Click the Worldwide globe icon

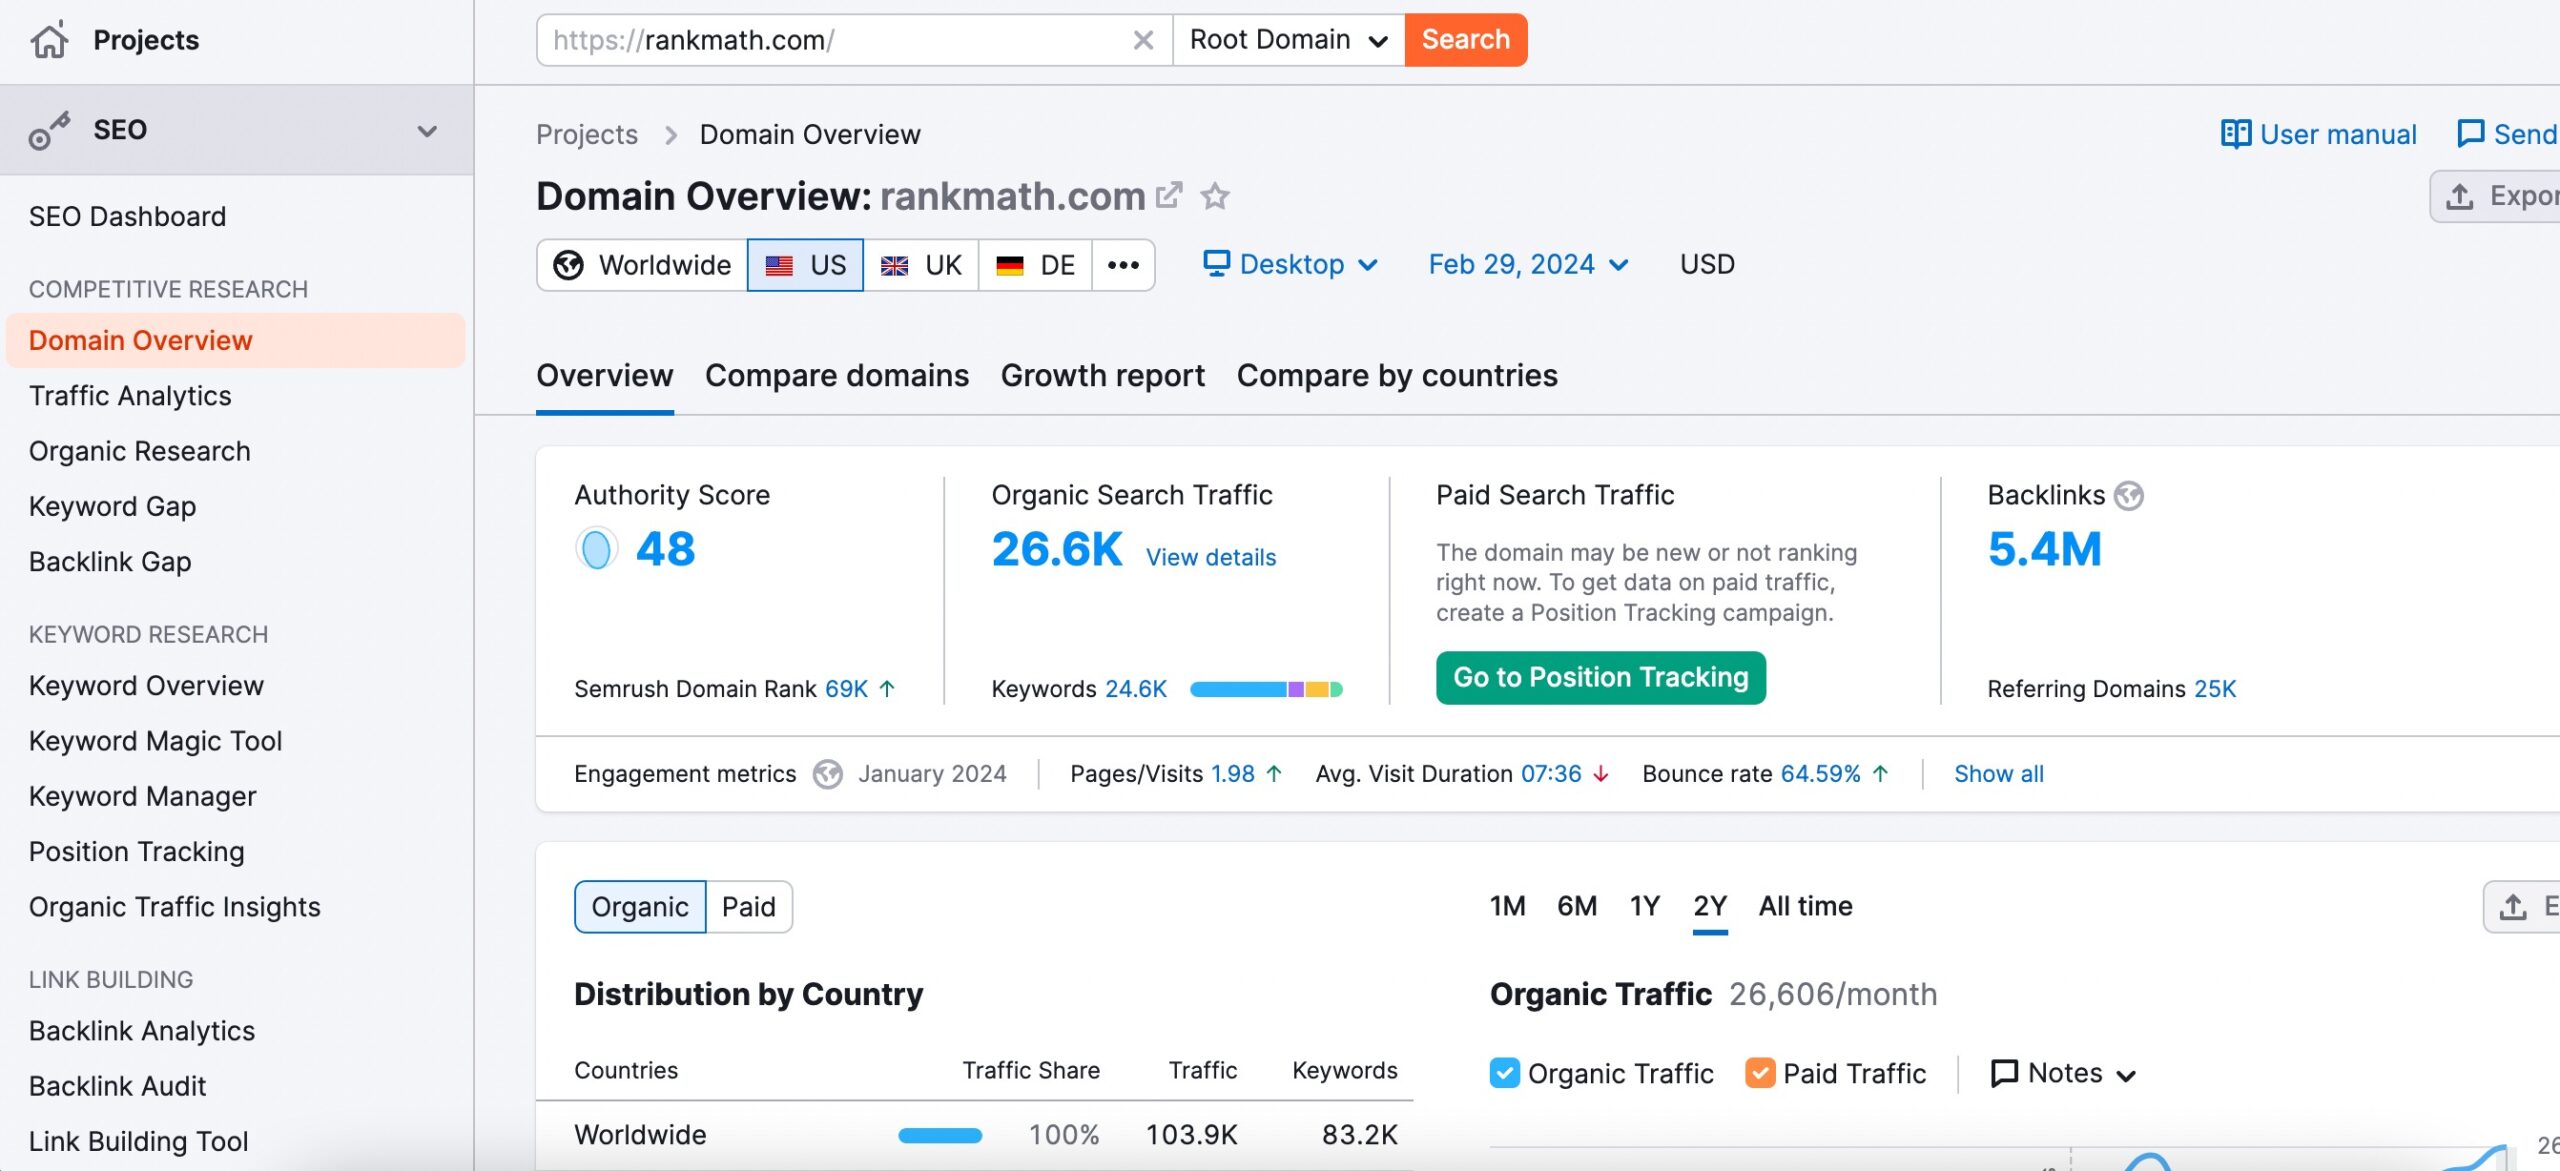(x=568, y=265)
